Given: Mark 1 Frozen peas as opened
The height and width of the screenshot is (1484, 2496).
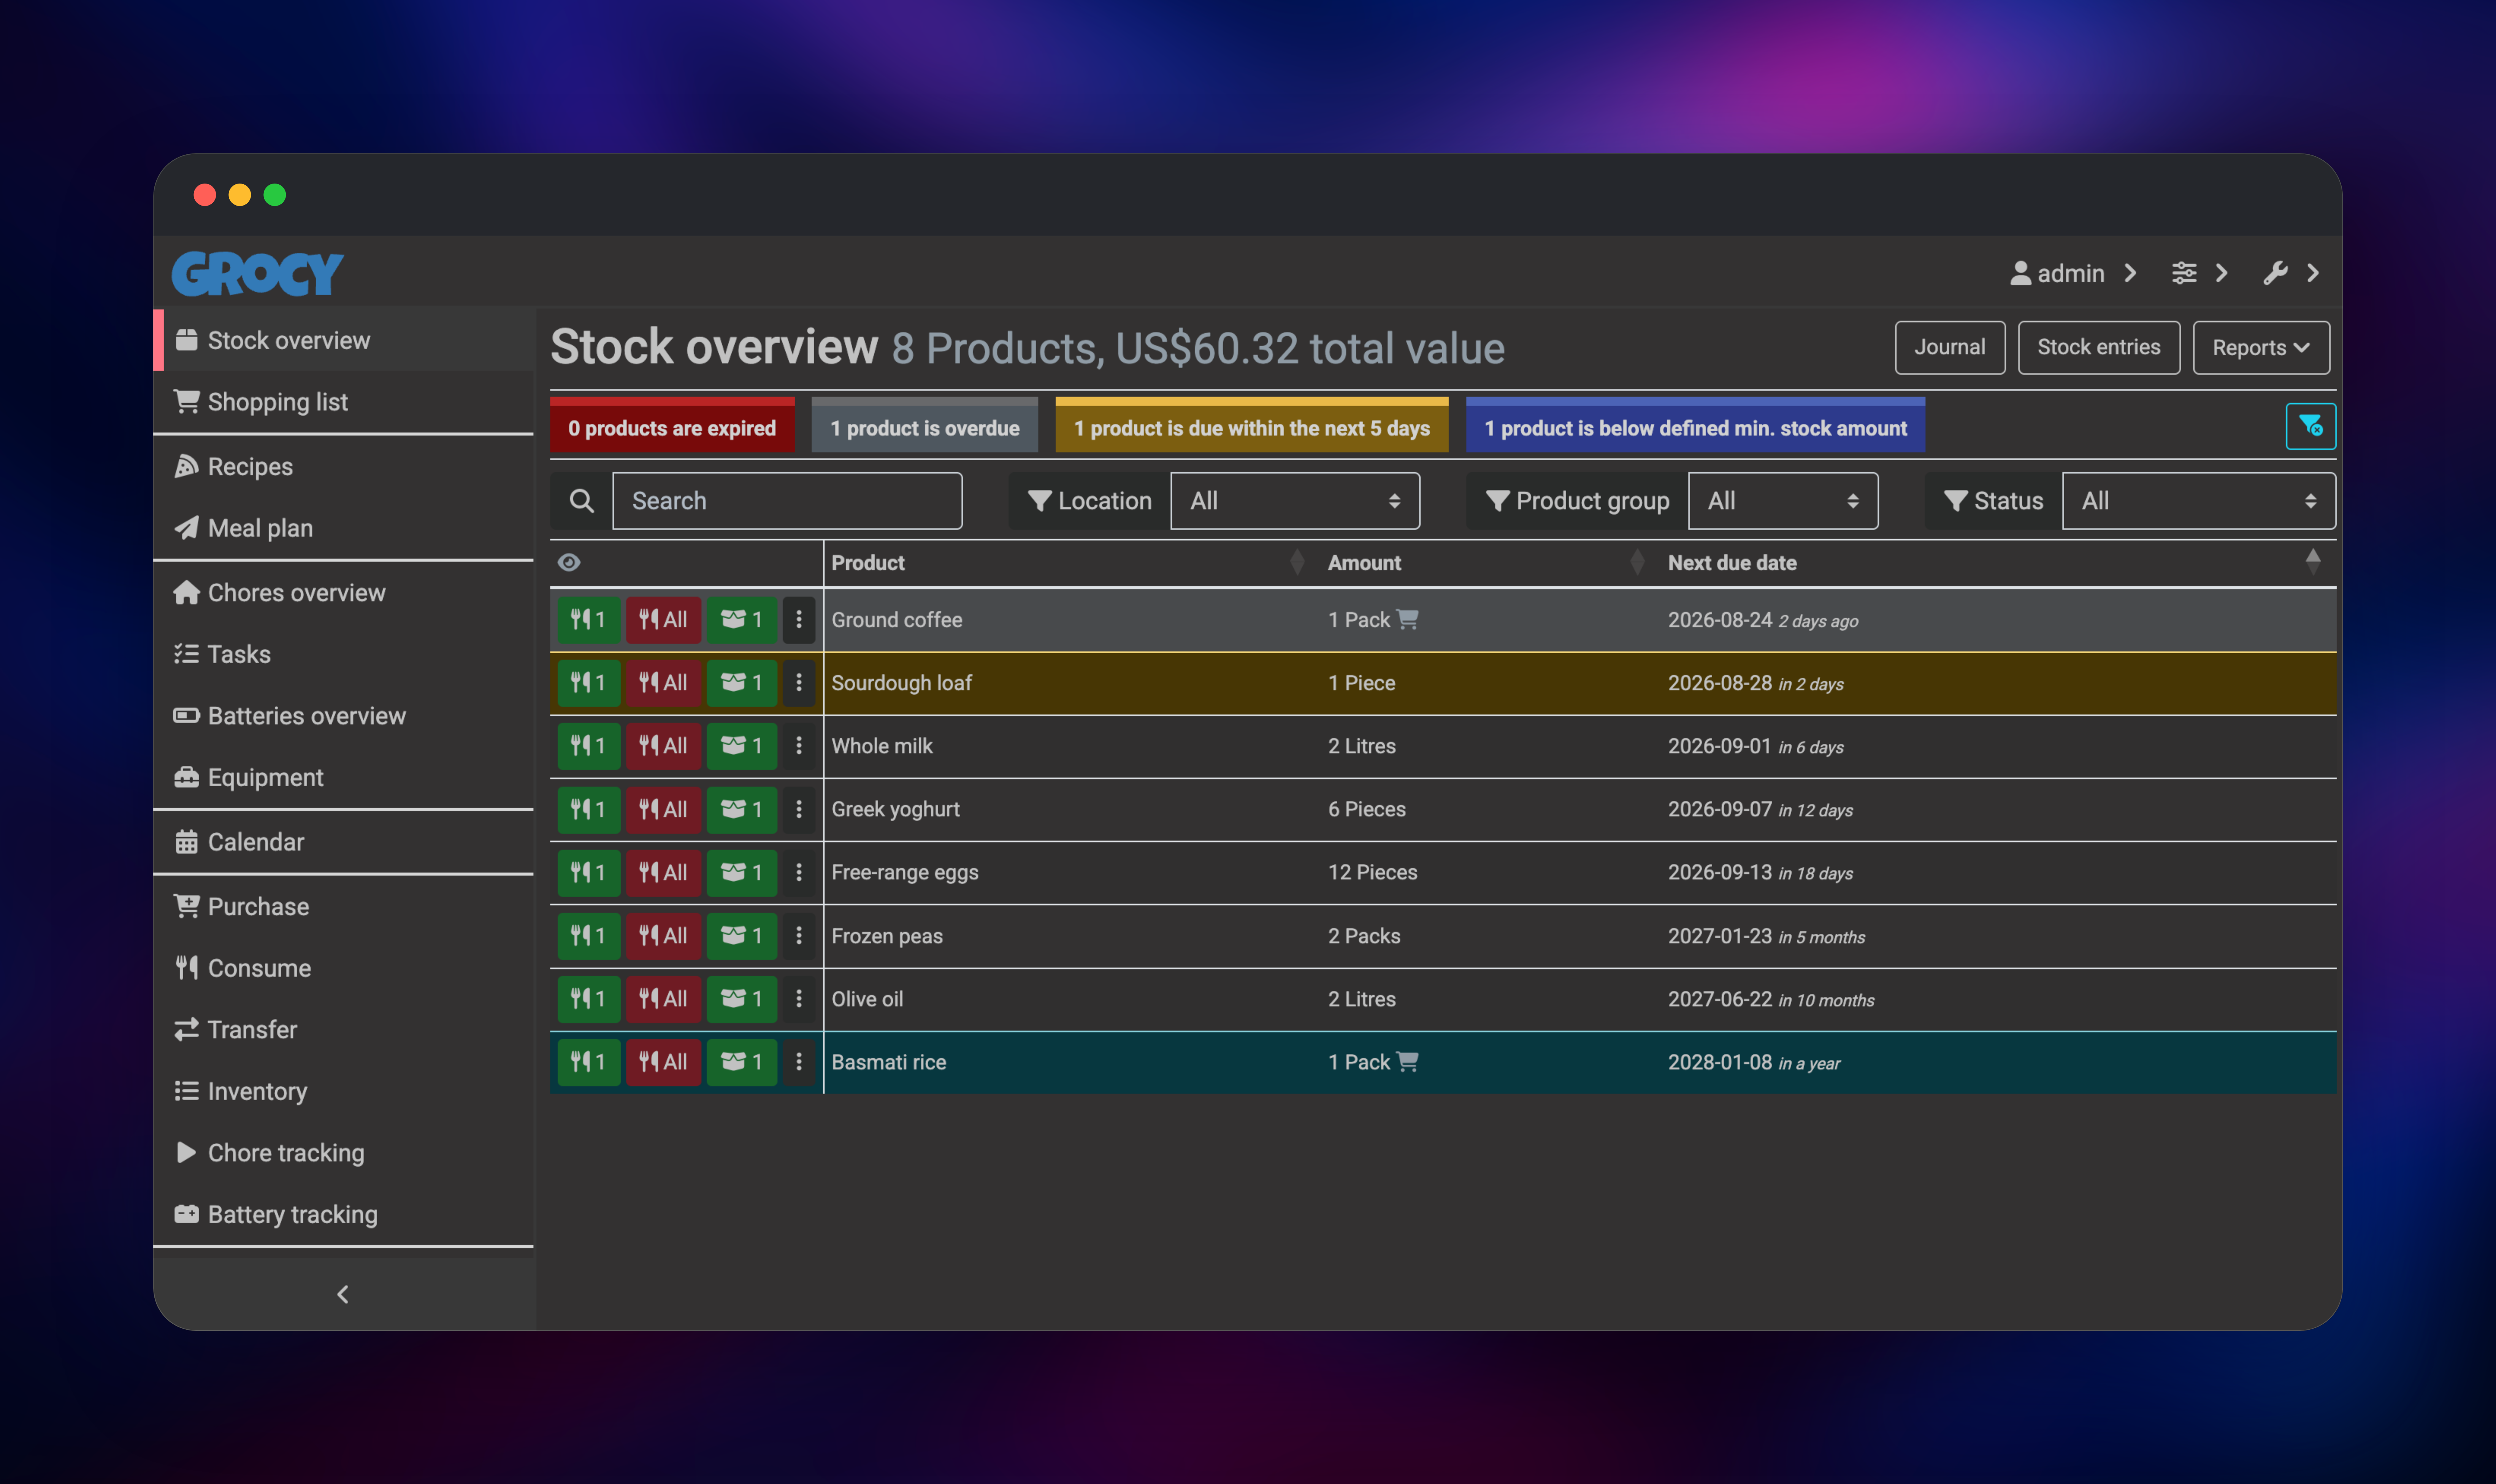Looking at the screenshot, I should point(742,936).
